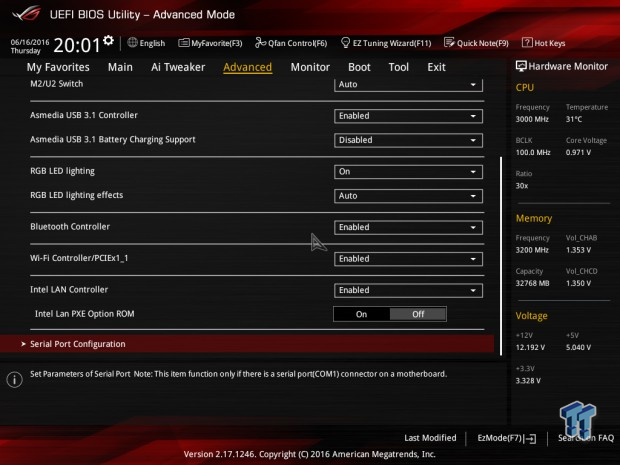Click Last Modified button
620x465 pixels.
point(430,438)
